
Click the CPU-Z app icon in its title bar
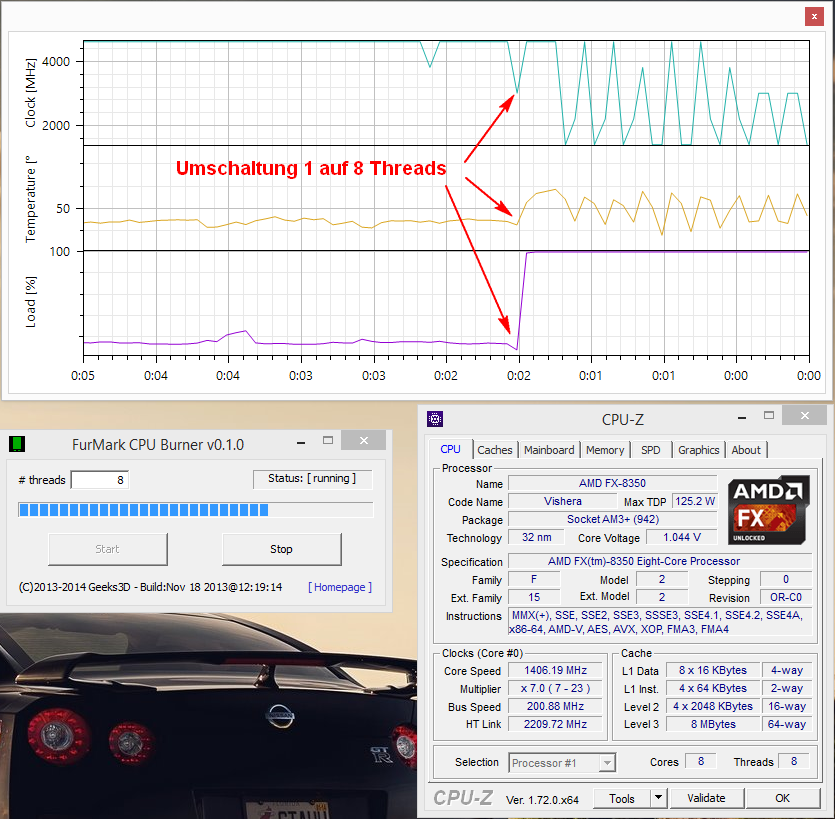click(435, 419)
